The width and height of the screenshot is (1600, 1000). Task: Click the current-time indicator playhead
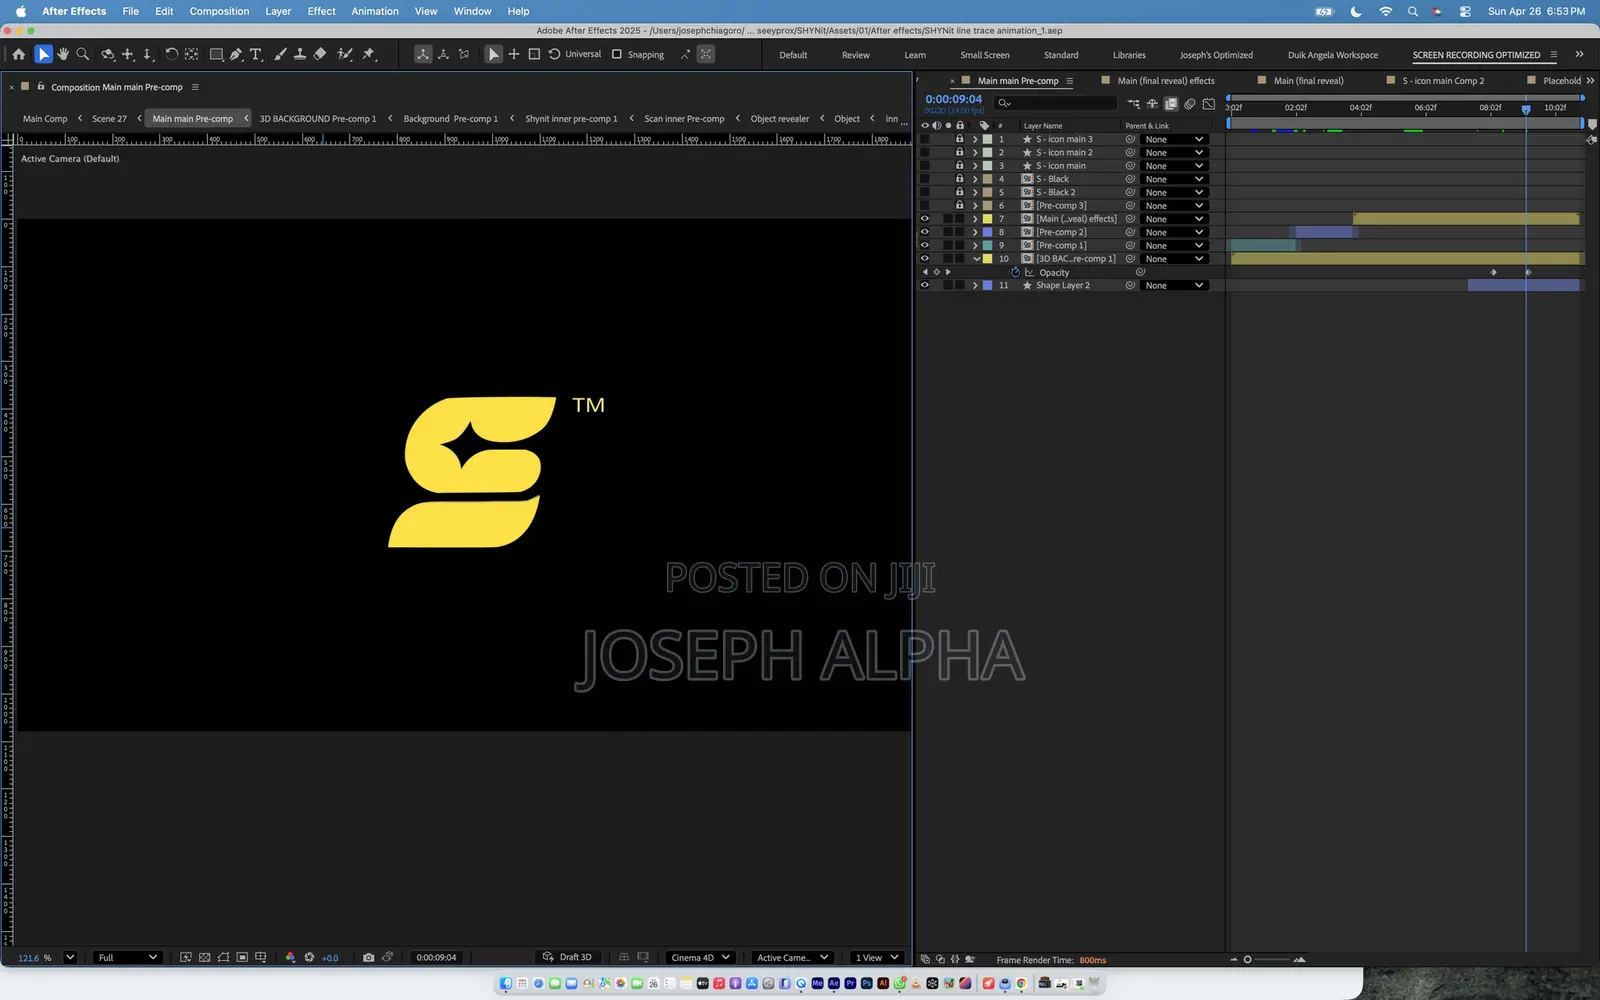[1526, 109]
